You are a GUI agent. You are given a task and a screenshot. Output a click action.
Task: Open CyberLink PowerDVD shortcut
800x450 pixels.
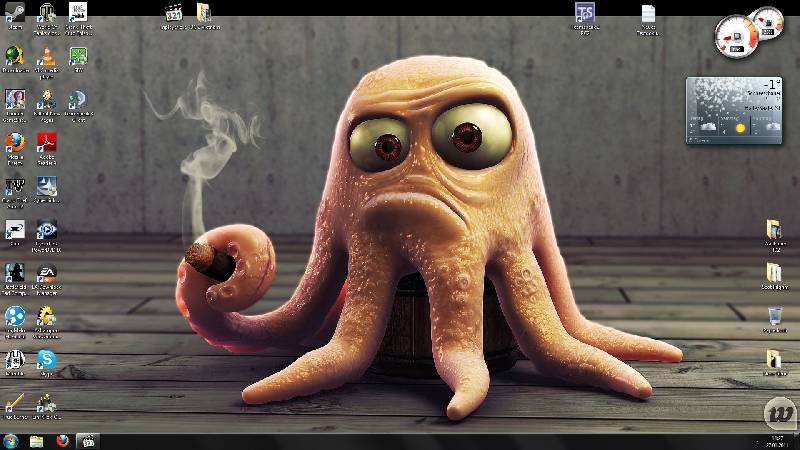(x=46, y=230)
